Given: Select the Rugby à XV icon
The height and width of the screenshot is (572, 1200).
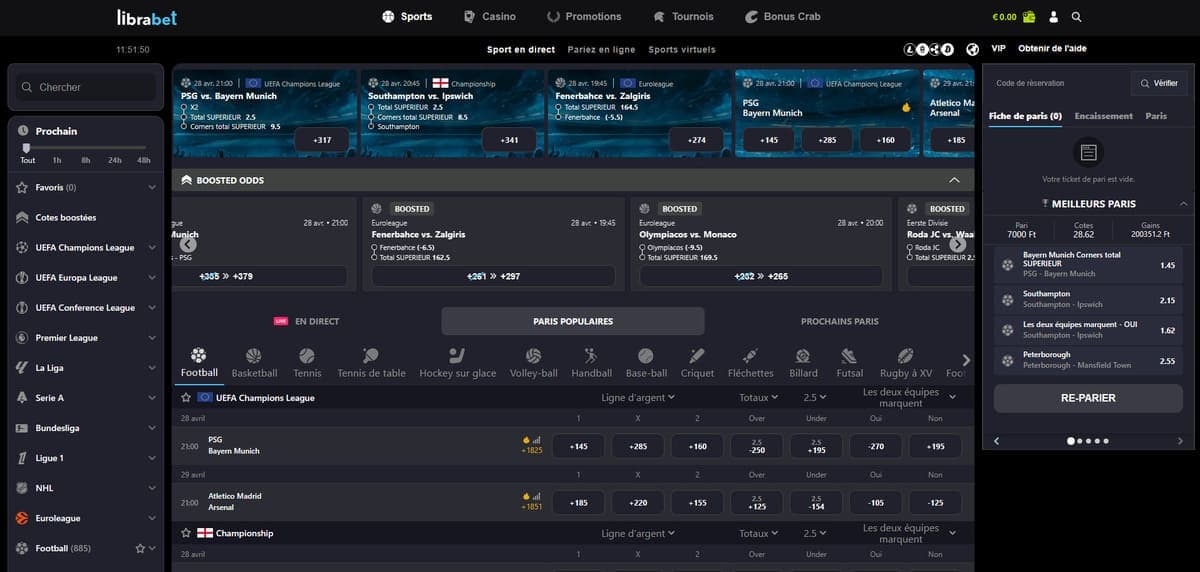Looking at the screenshot, I should coord(905,364).
